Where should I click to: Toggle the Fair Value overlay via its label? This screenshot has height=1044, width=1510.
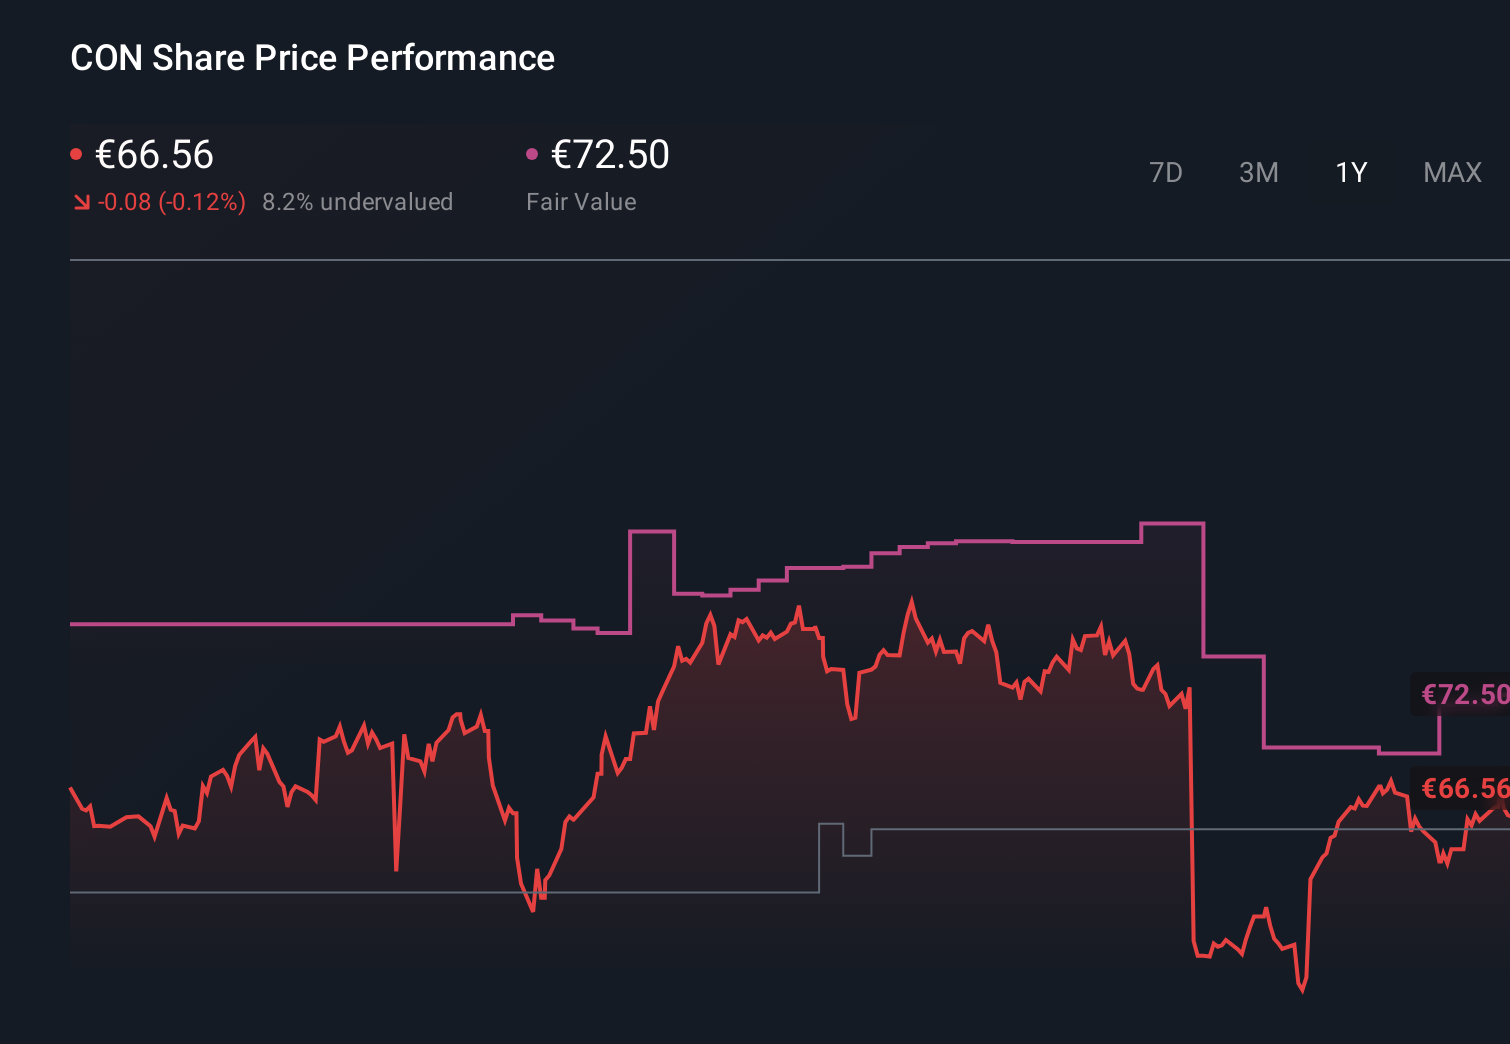581,201
